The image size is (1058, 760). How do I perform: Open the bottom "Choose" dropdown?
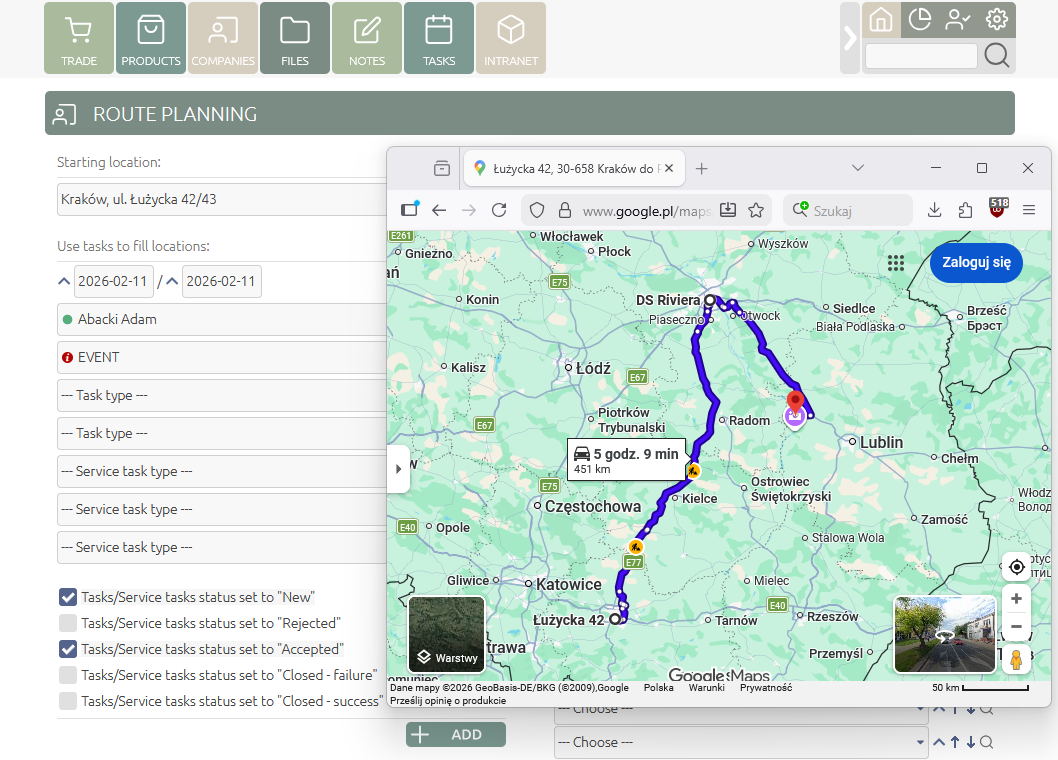coord(740,742)
